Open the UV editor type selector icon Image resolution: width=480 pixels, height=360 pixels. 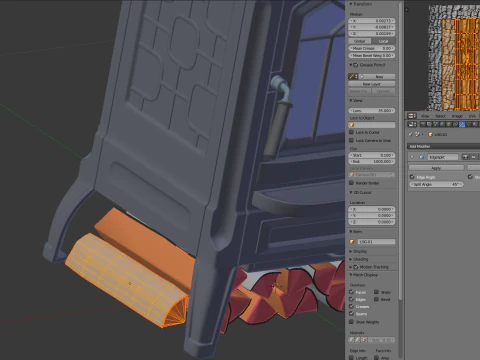click(412, 116)
